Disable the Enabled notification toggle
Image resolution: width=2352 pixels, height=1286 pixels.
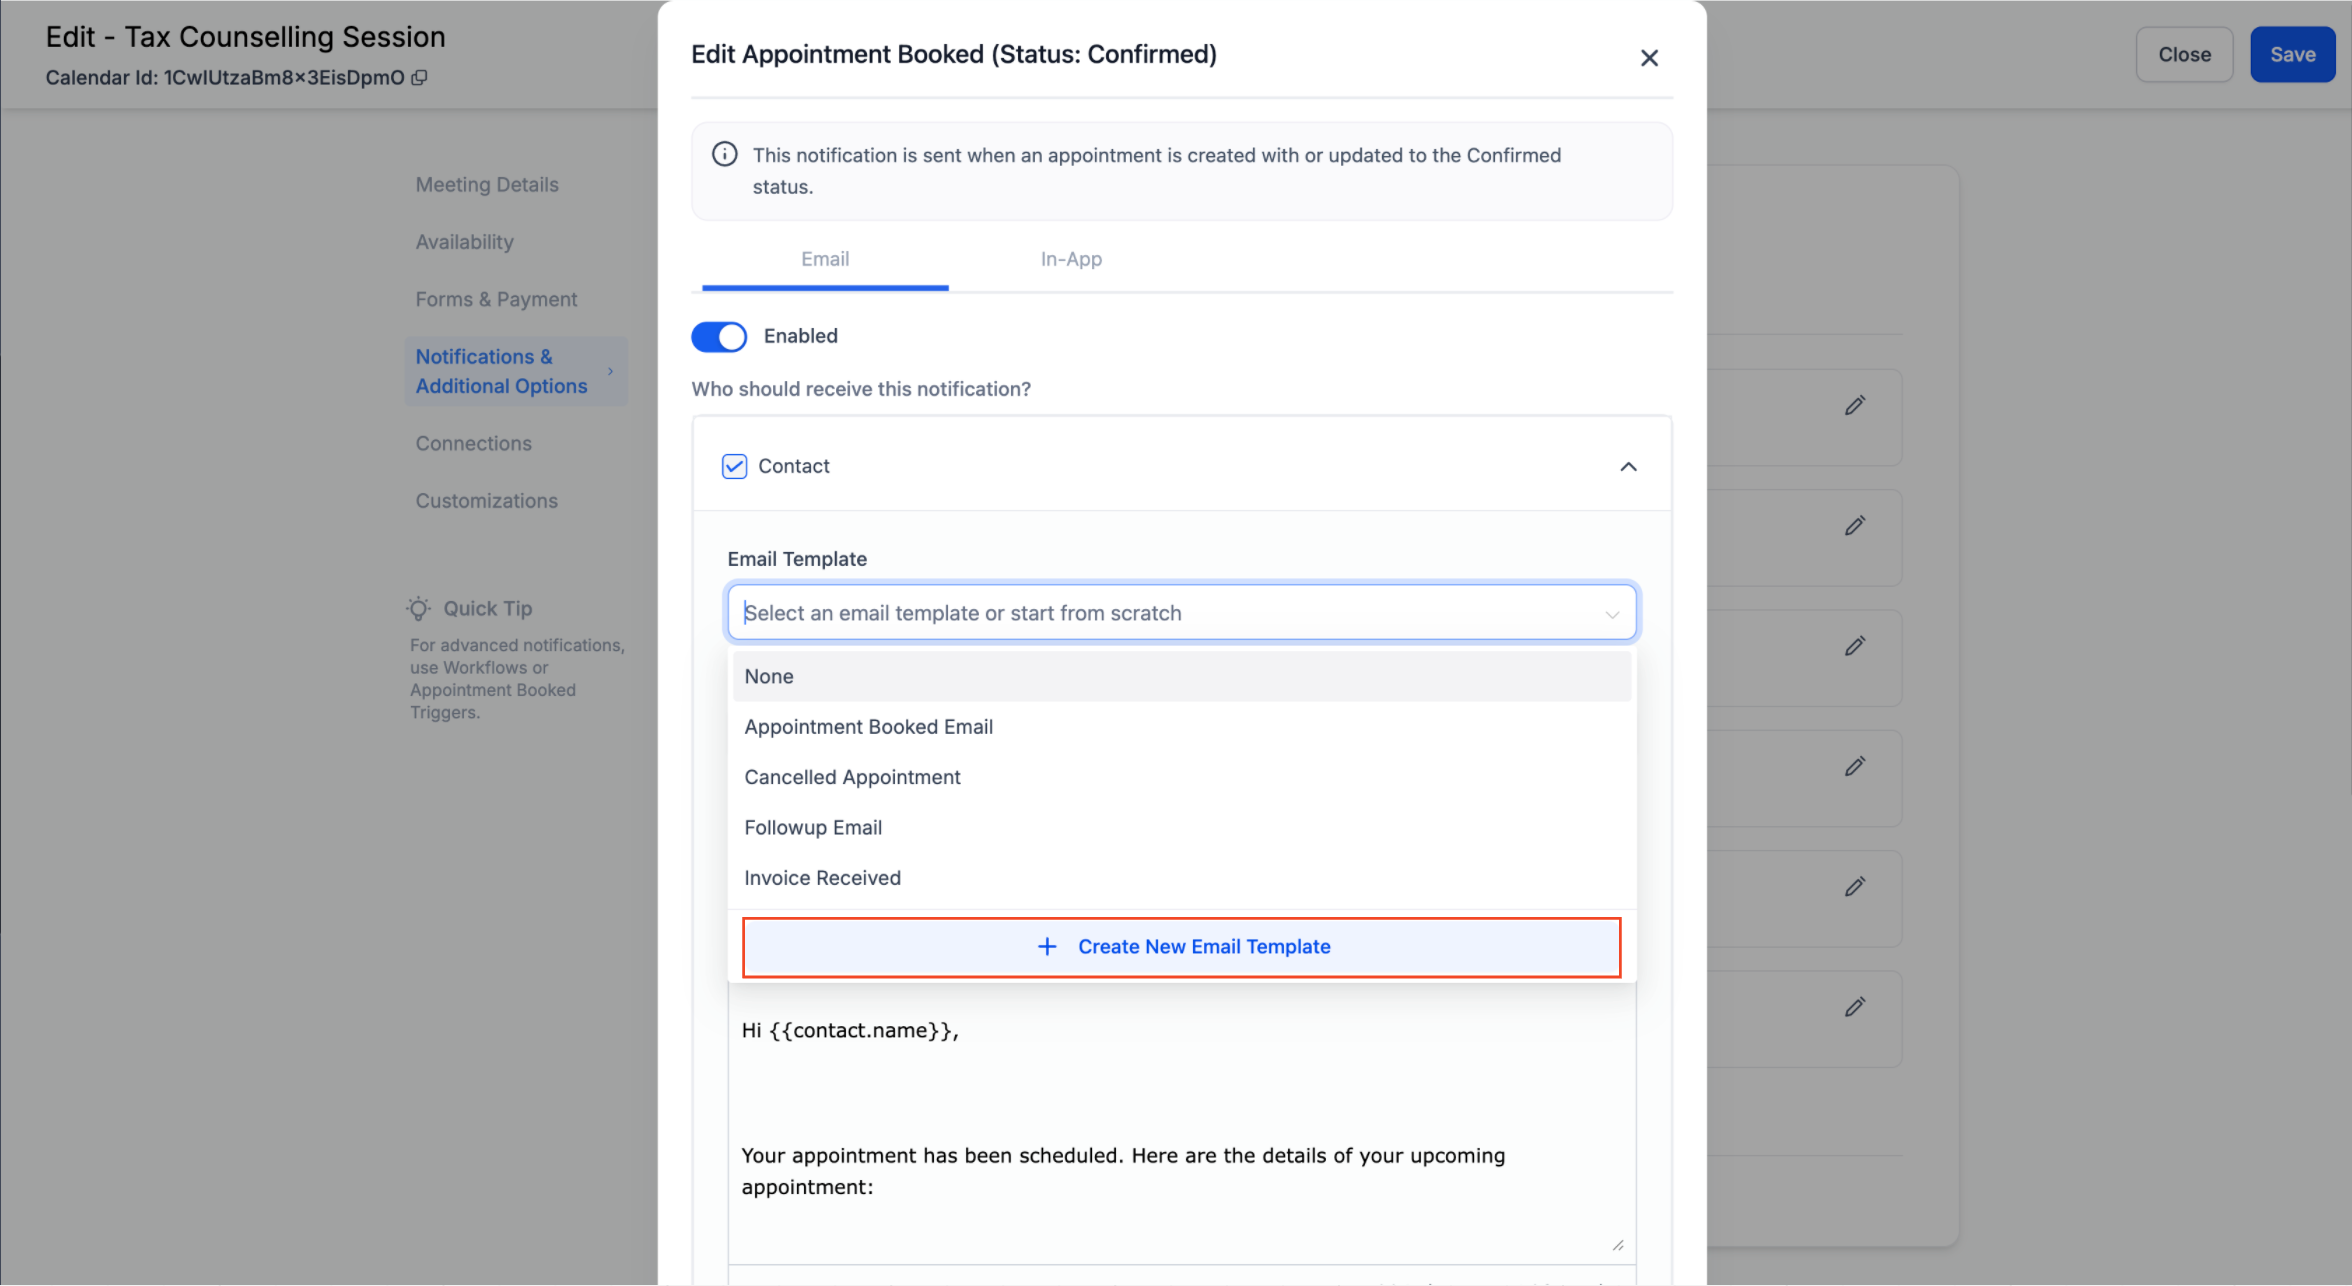[x=719, y=337]
